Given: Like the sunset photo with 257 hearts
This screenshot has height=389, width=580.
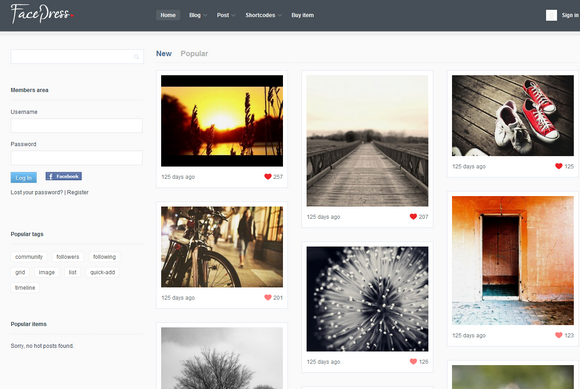Looking at the screenshot, I should click(268, 176).
